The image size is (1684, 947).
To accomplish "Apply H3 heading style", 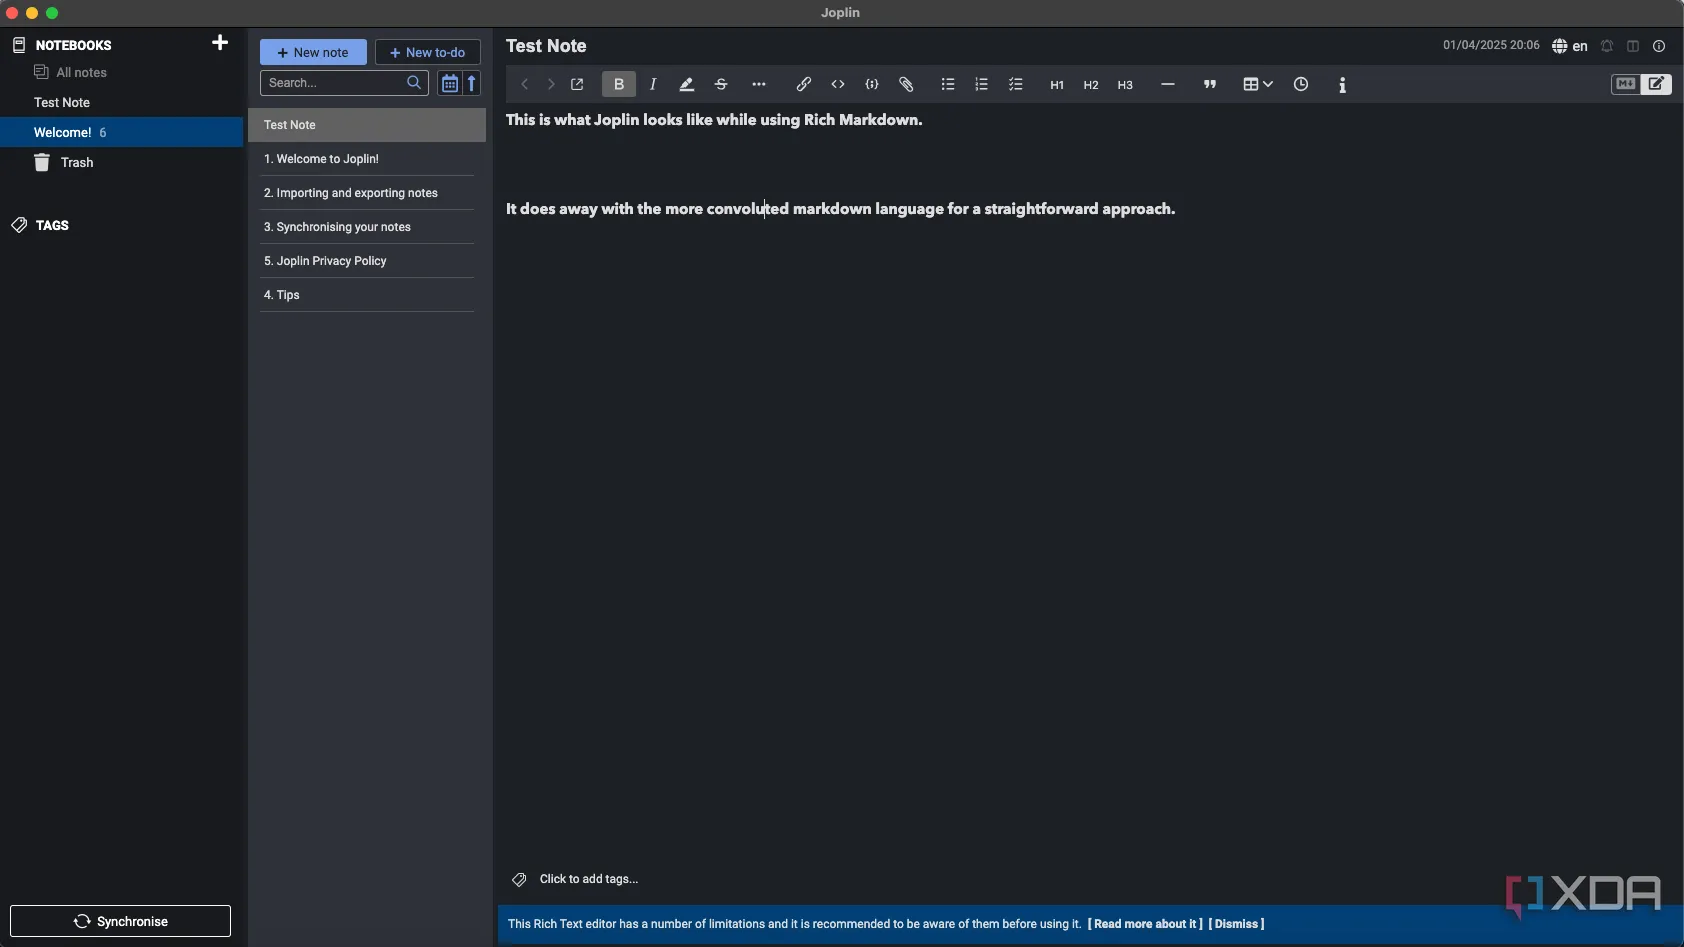I will 1125,85.
